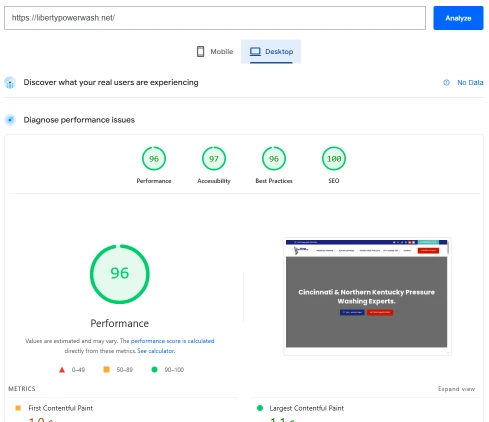Click the Largest Contentful Paint label

point(306,408)
